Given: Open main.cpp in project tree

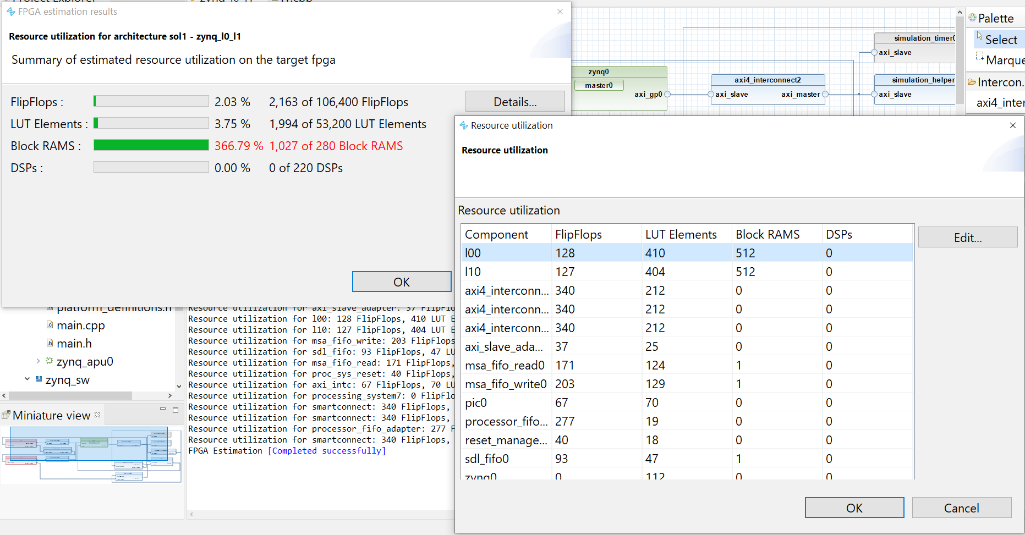Looking at the screenshot, I should (x=80, y=325).
